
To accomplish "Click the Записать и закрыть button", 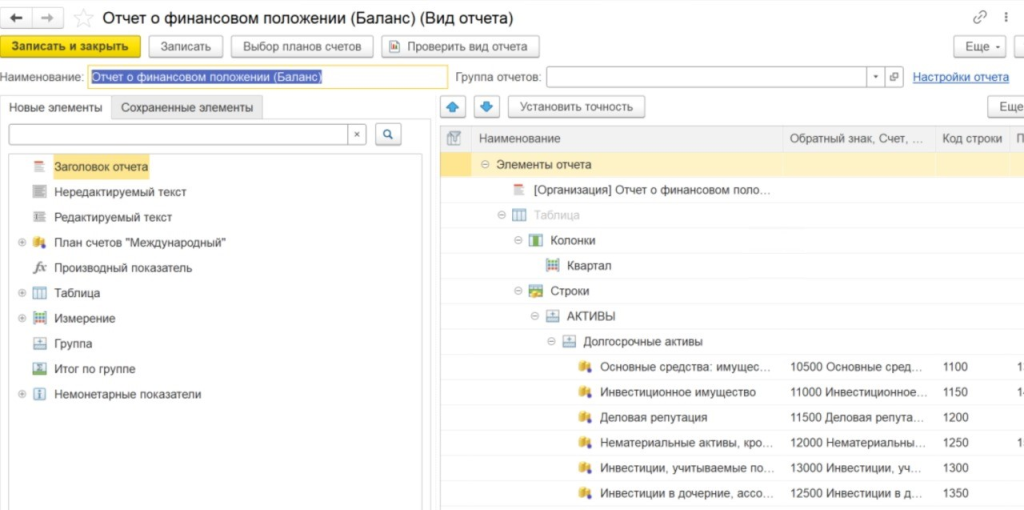I will pyautogui.click(x=70, y=46).
